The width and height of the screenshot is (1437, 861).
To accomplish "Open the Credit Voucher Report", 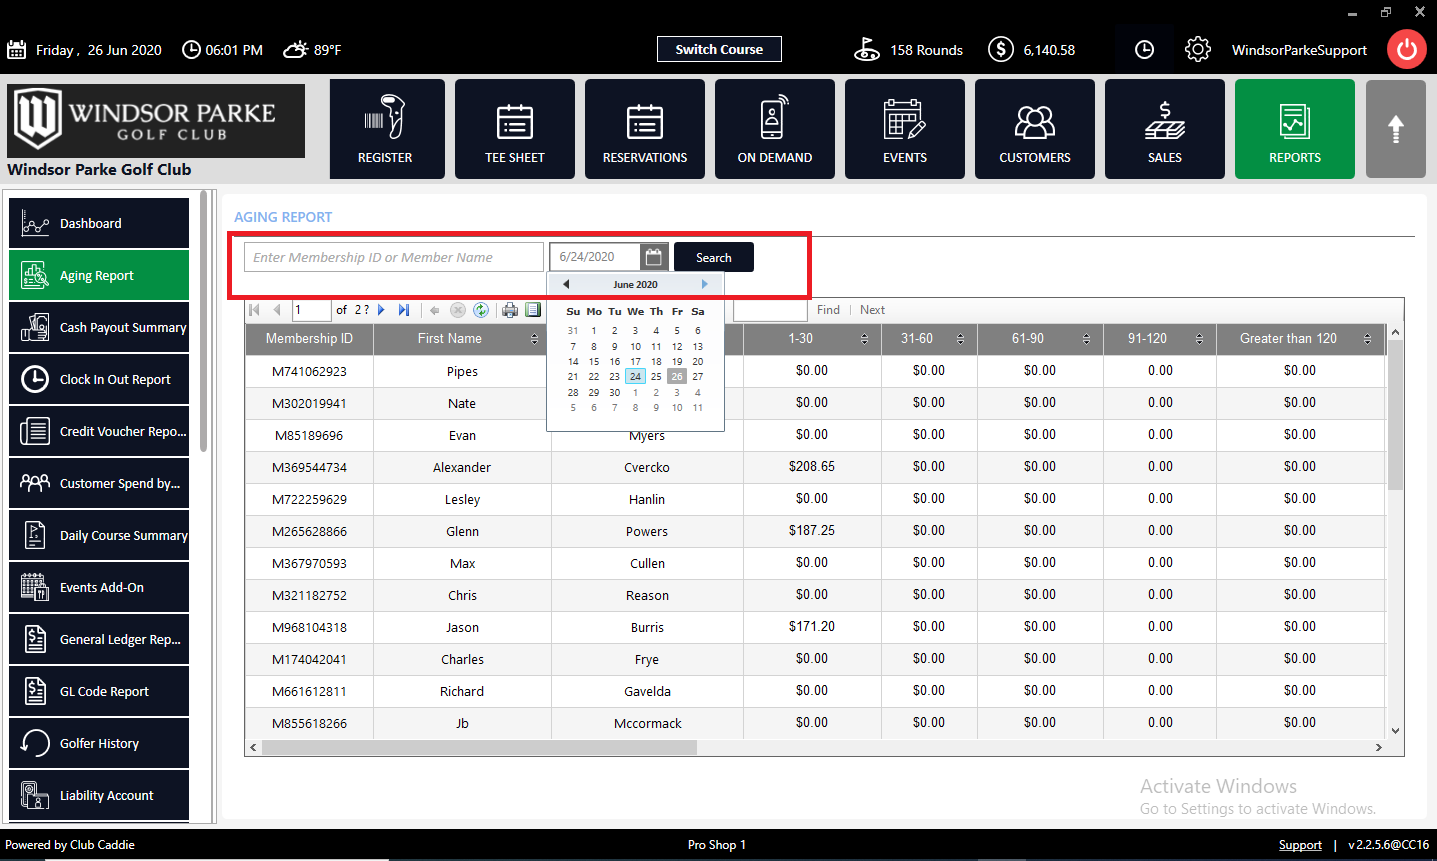I will [x=99, y=431].
